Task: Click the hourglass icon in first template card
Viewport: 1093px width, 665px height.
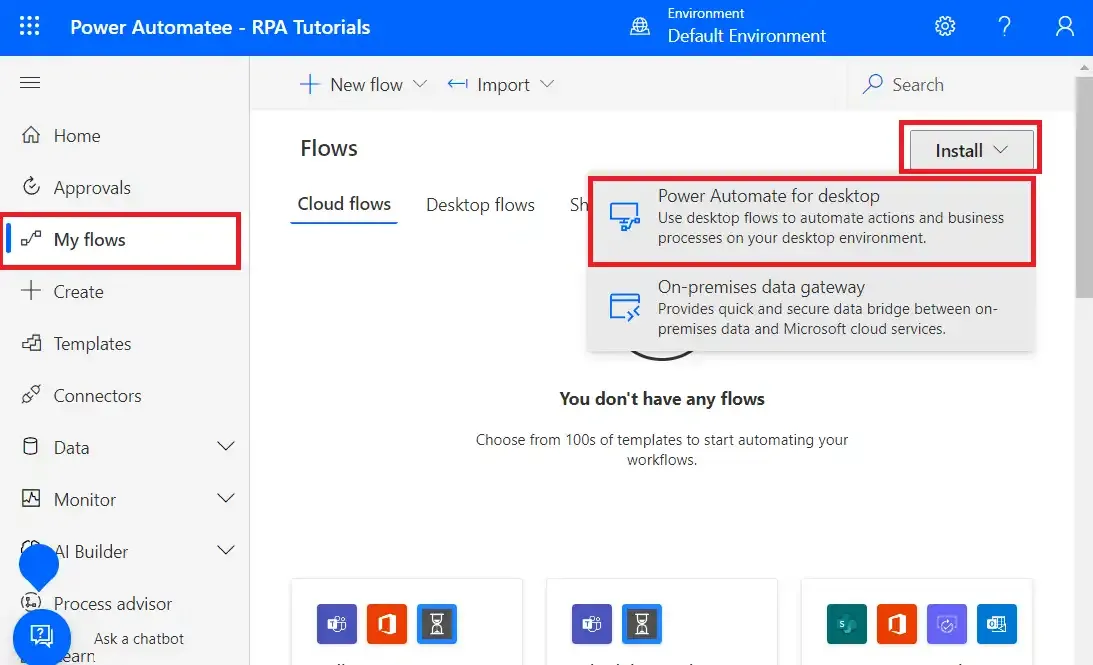Action: pos(437,624)
